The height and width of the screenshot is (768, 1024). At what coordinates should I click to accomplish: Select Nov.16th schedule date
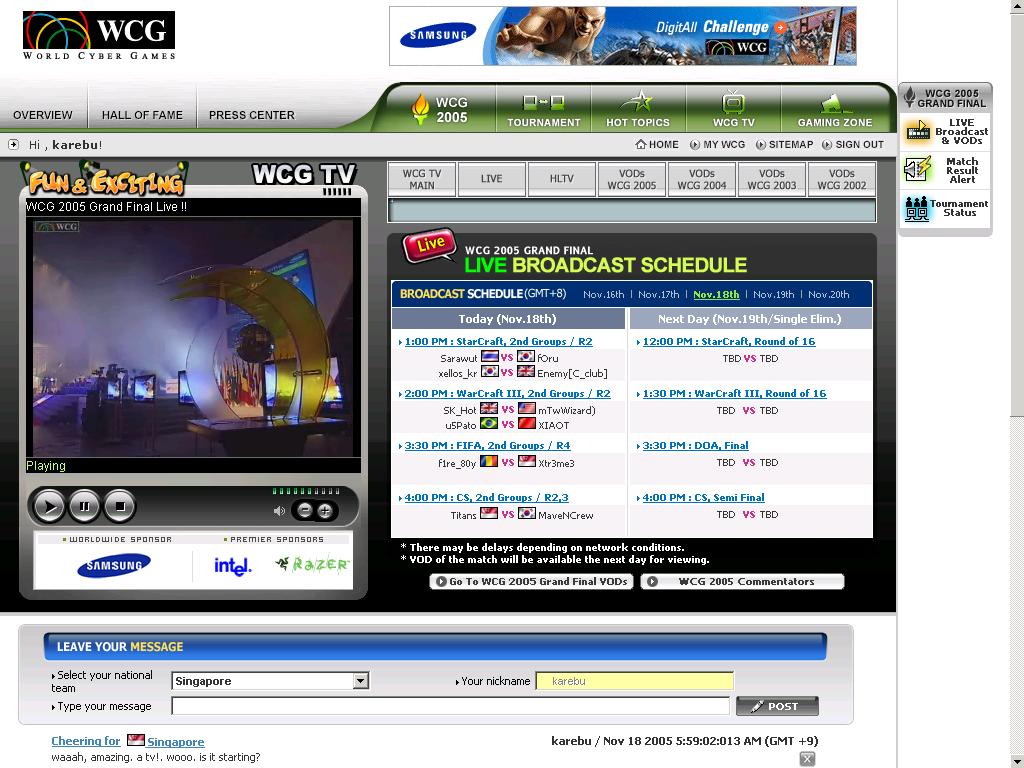[603, 295]
